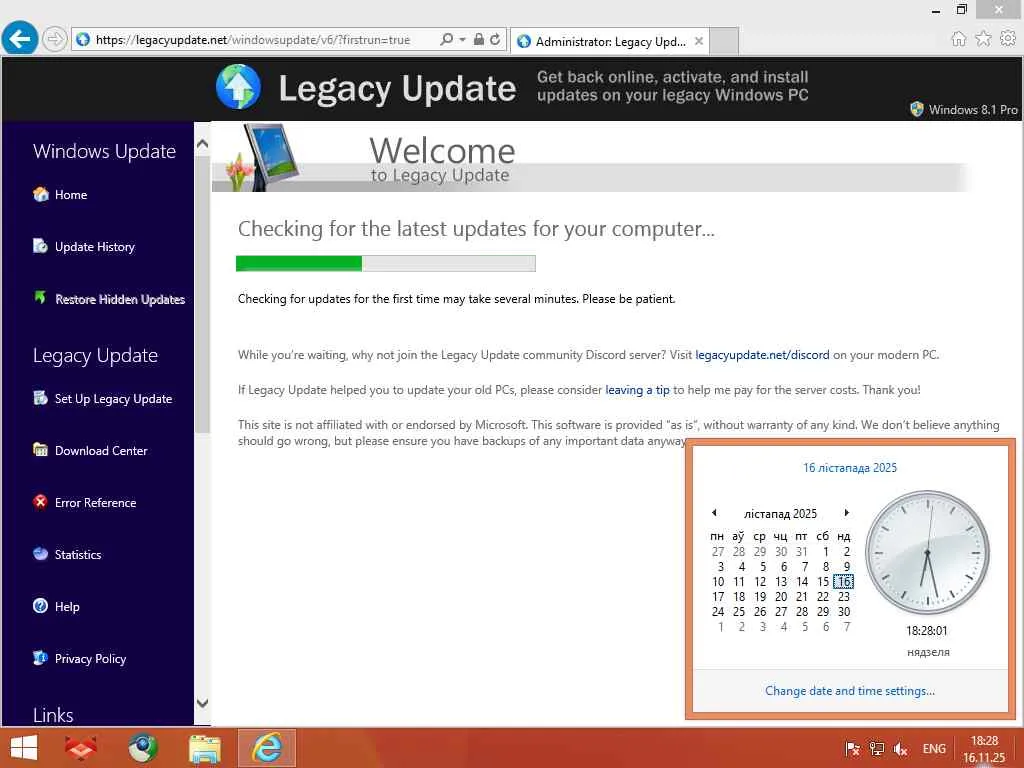Open Restore Hidden Updates
Viewport: 1024px width, 768px height.
[120, 299]
